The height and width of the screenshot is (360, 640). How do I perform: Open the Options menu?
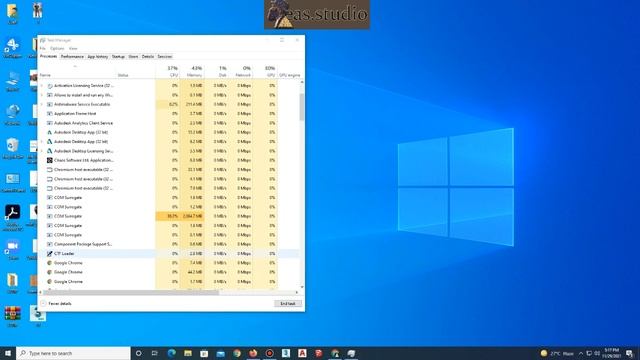[57, 49]
